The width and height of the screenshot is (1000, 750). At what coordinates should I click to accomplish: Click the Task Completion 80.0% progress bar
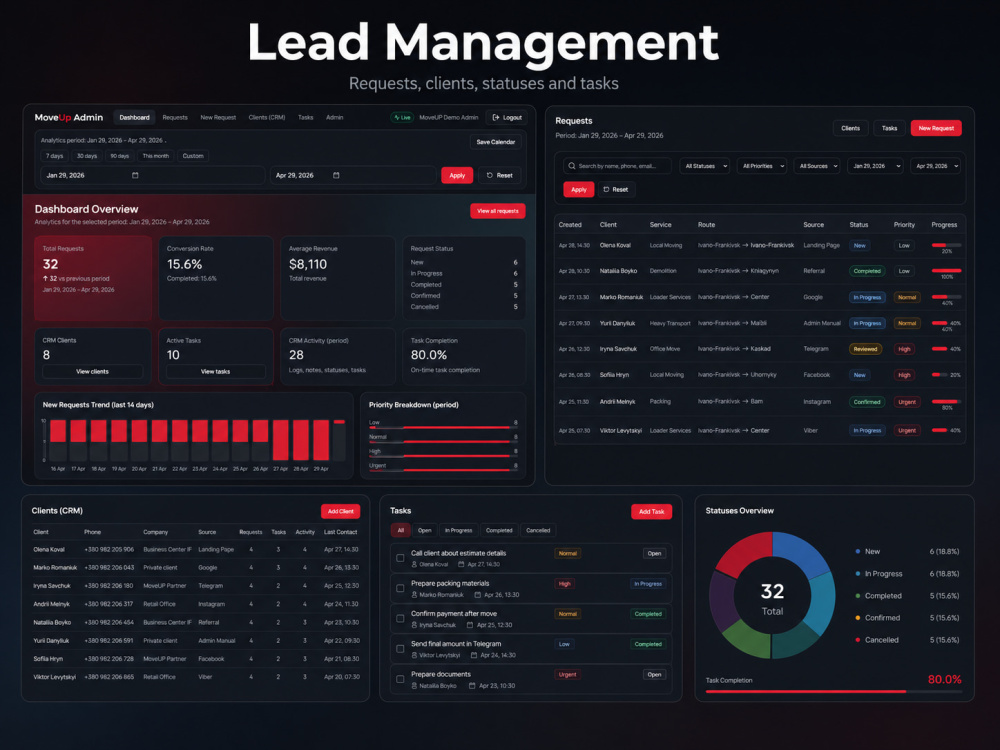[x=834, y=691]
